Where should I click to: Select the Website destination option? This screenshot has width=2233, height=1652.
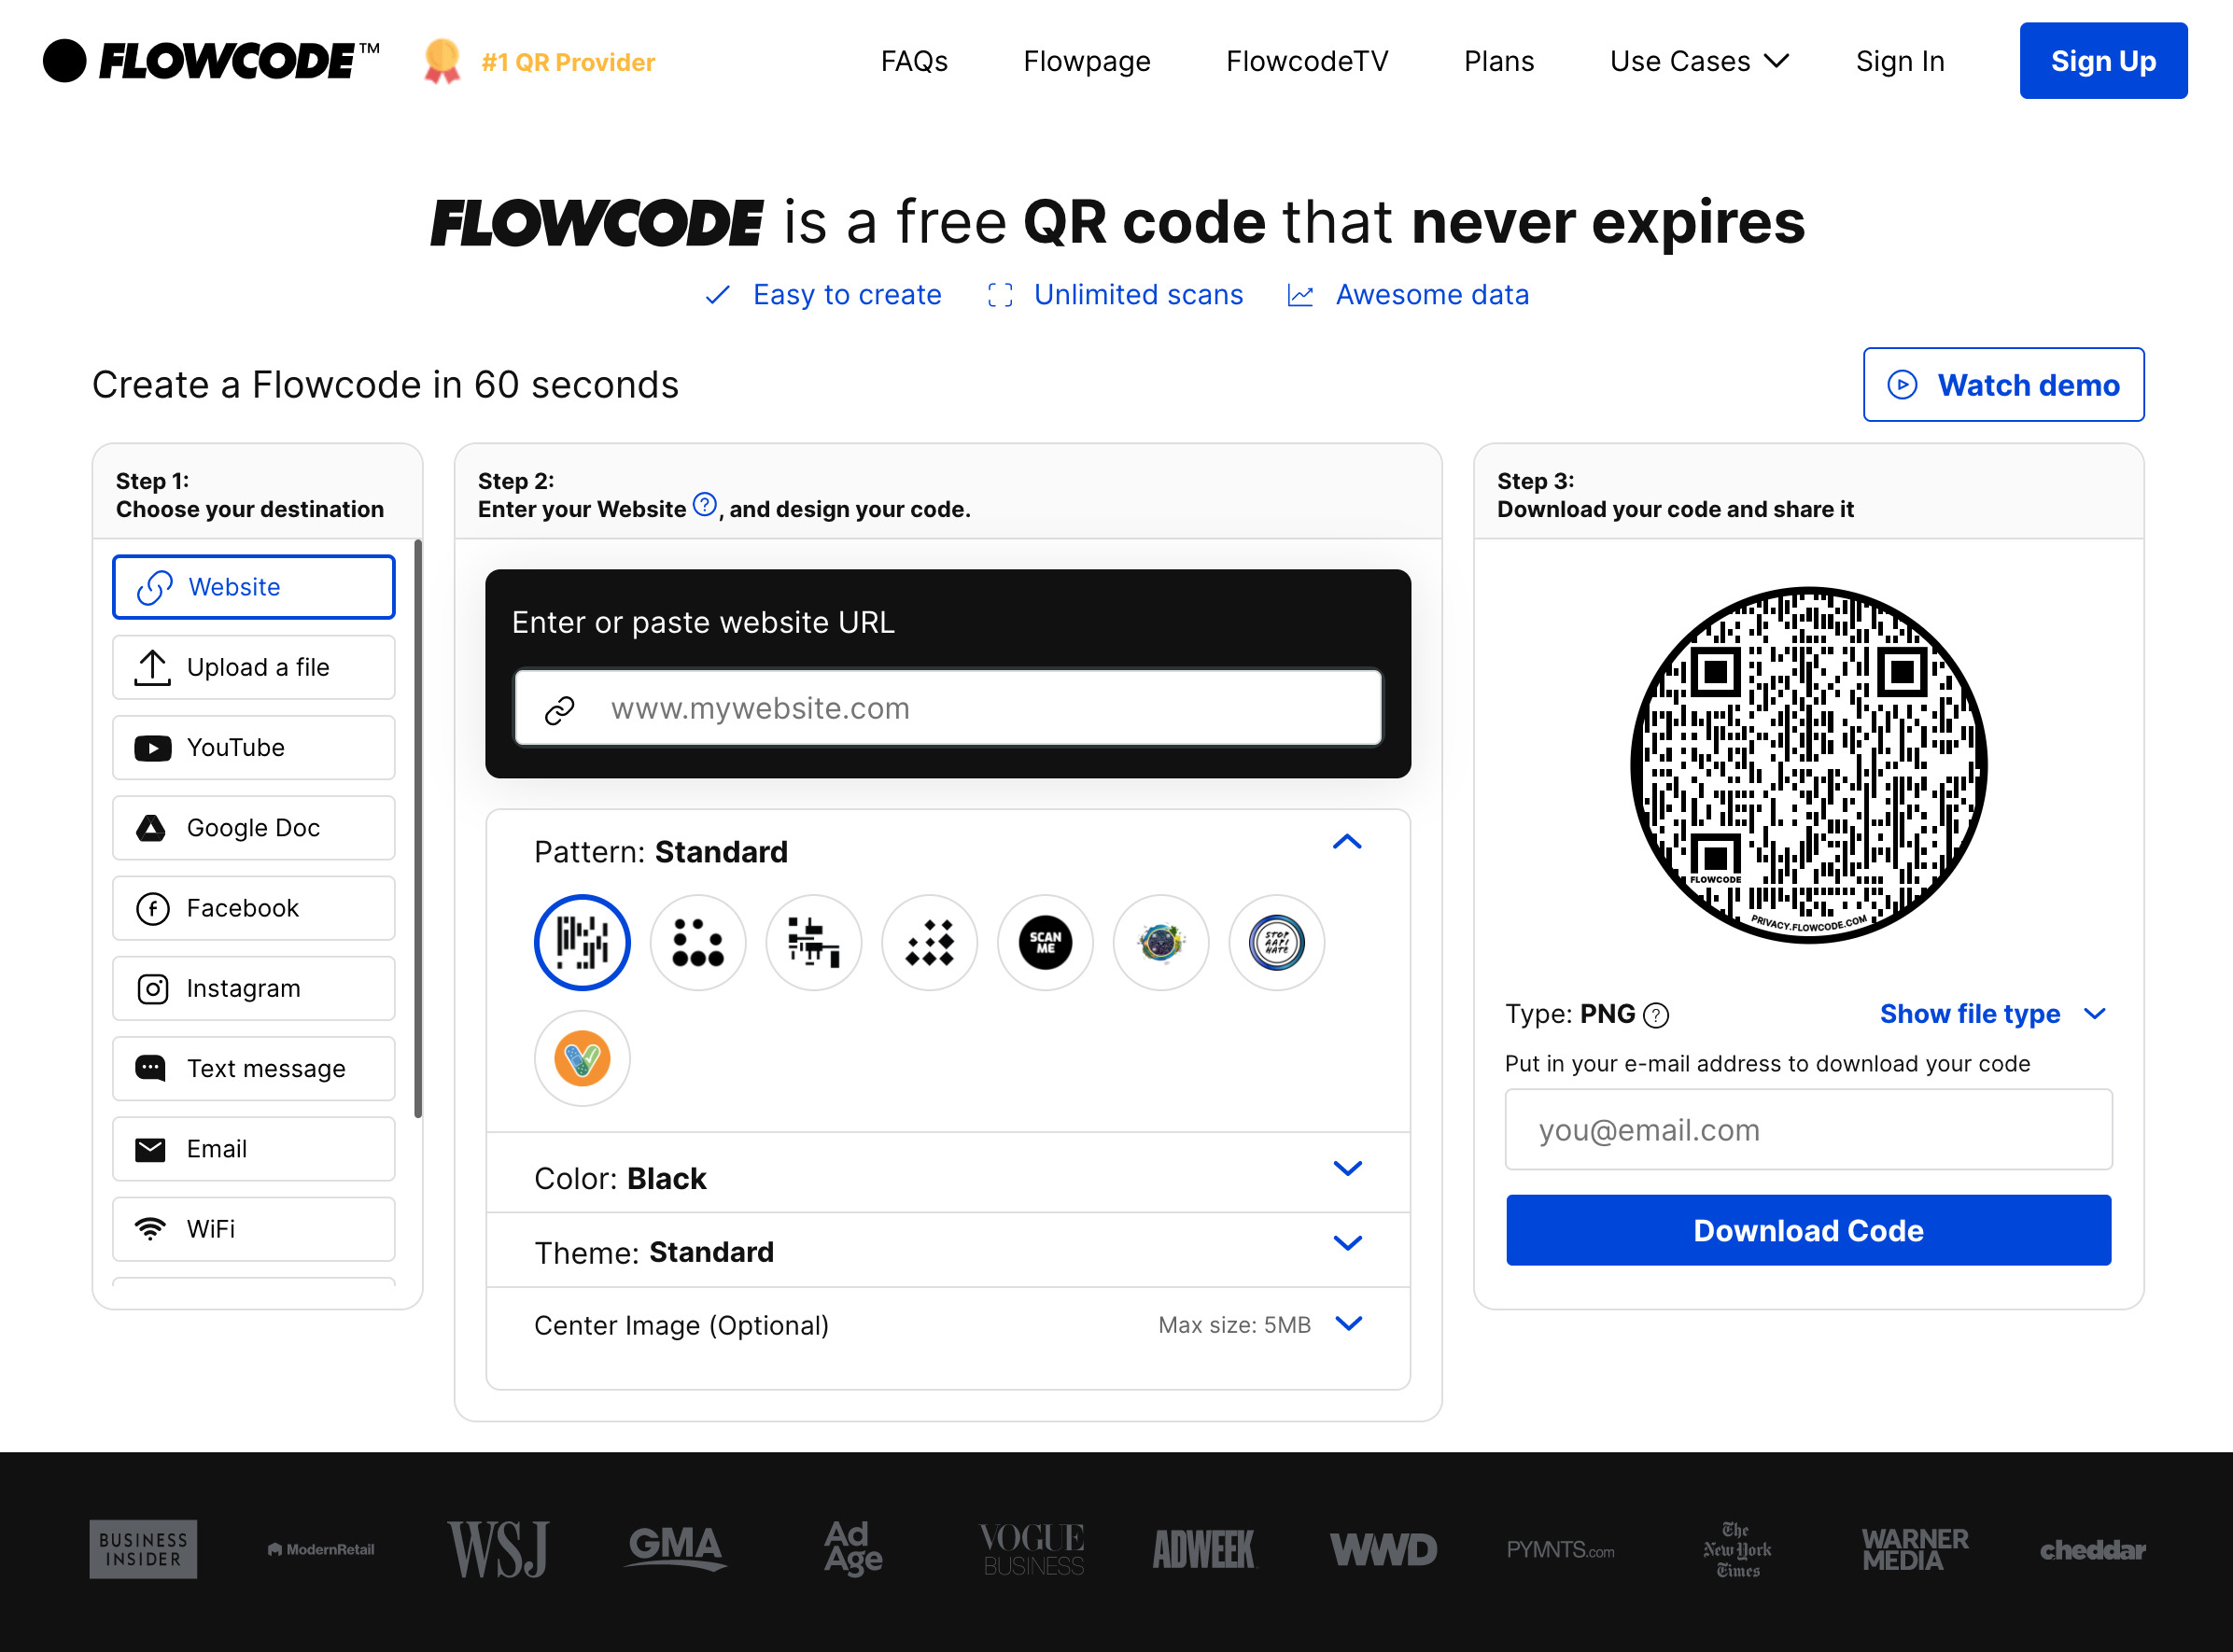pos(254,587)
